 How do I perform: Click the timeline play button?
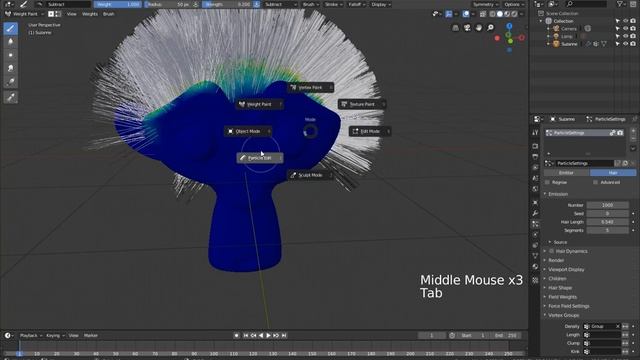pos(268,336)
